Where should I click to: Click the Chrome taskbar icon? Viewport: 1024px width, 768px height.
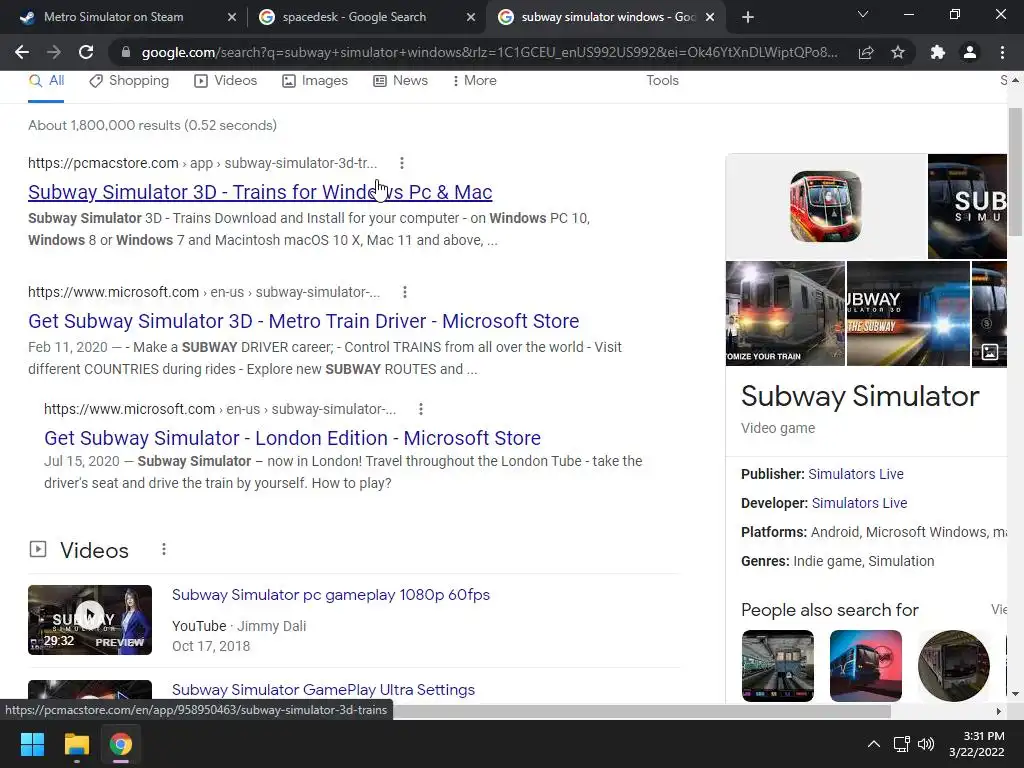121,744
